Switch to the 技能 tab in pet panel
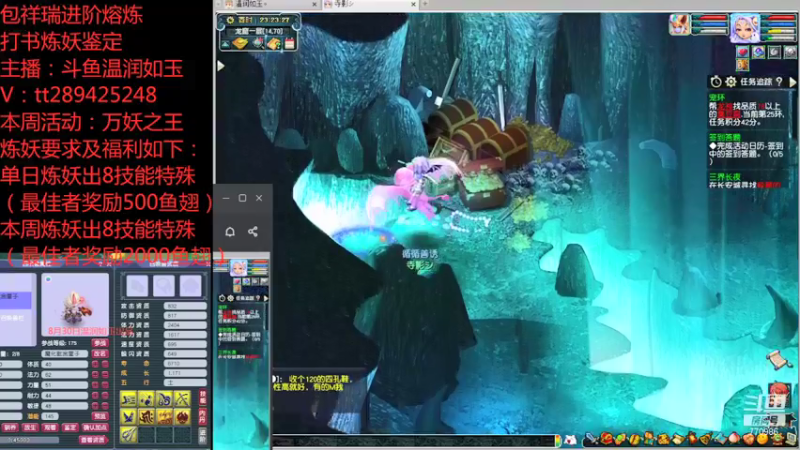This screenshot has height=450, width=800. [x=202, y=397]
